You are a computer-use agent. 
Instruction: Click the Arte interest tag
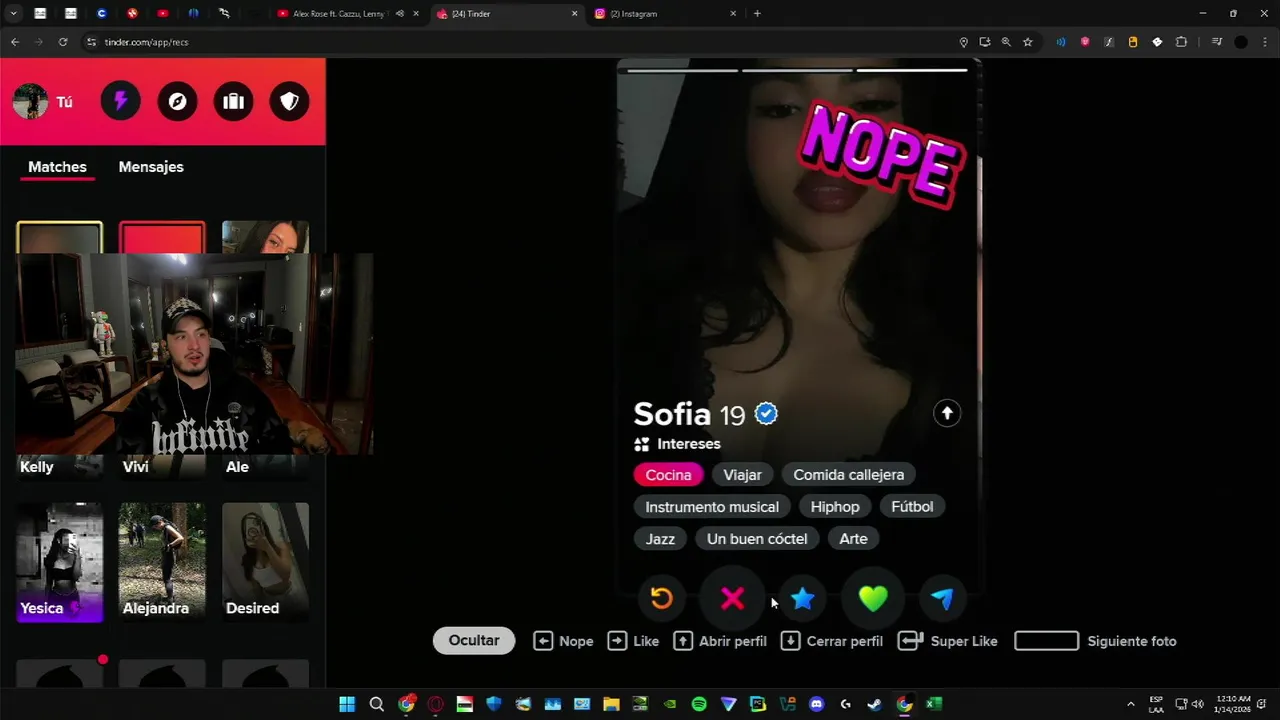point(853,539)
